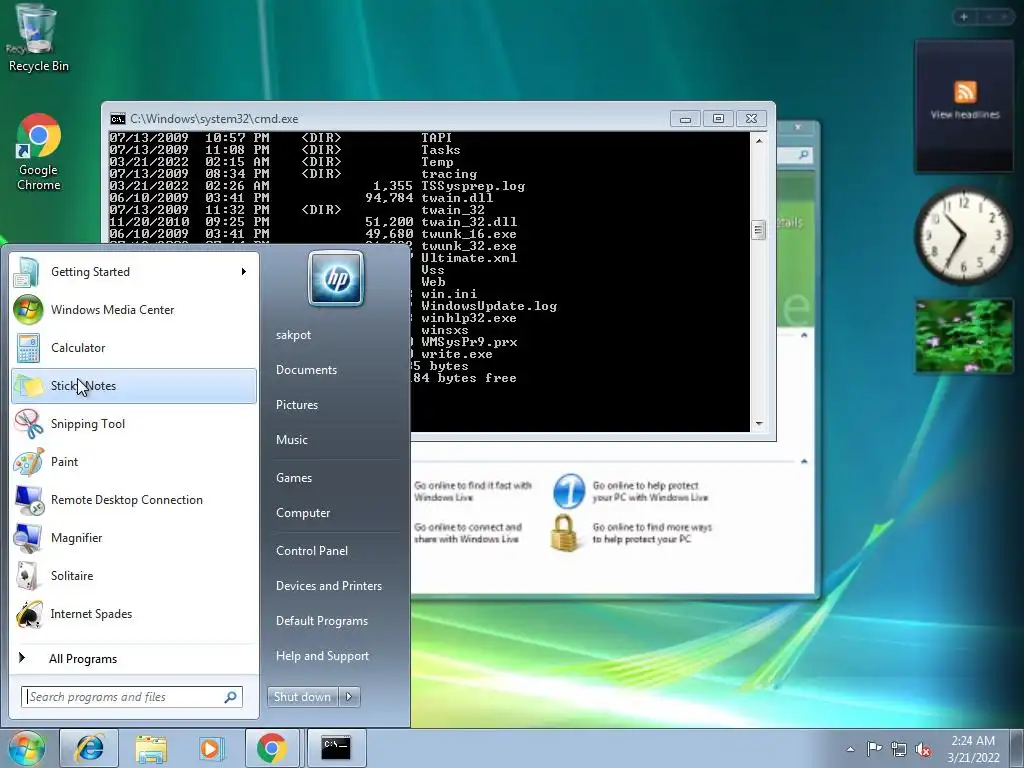
Task: Click the cmd window scrollbar thumb
Action: point(758,230)
